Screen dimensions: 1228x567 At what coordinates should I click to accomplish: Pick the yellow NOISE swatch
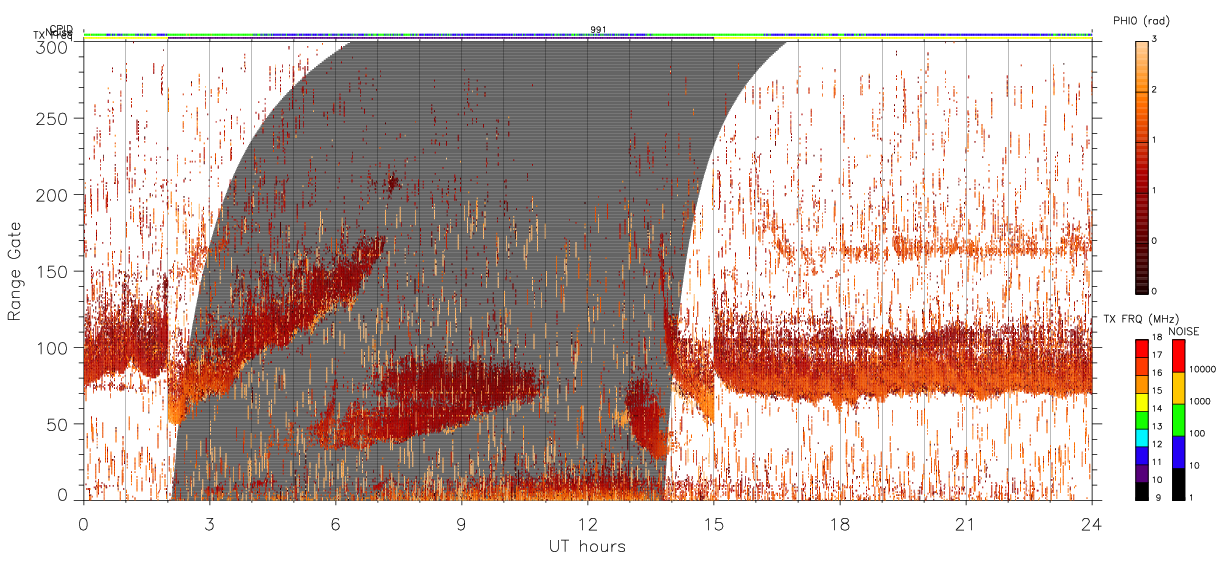click(x=1179, y=387)
